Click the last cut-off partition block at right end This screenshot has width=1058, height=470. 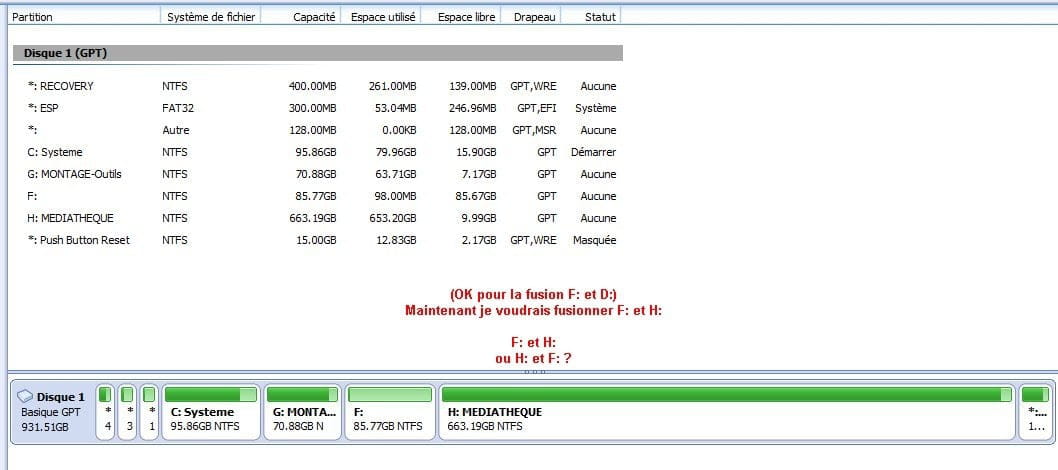[x=1036, y=412]
